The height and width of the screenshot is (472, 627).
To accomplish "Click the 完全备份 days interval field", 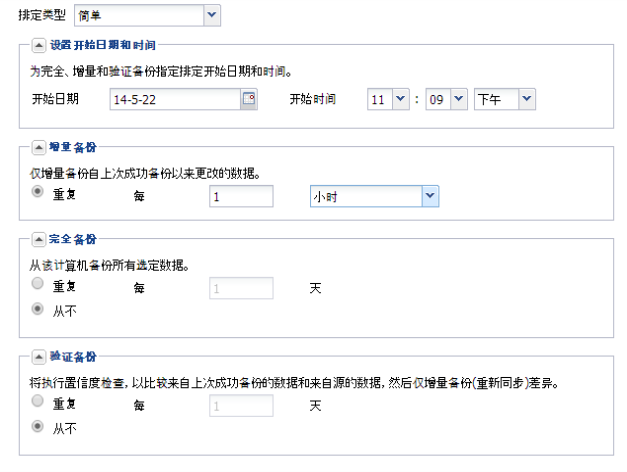I will [241, 288].
